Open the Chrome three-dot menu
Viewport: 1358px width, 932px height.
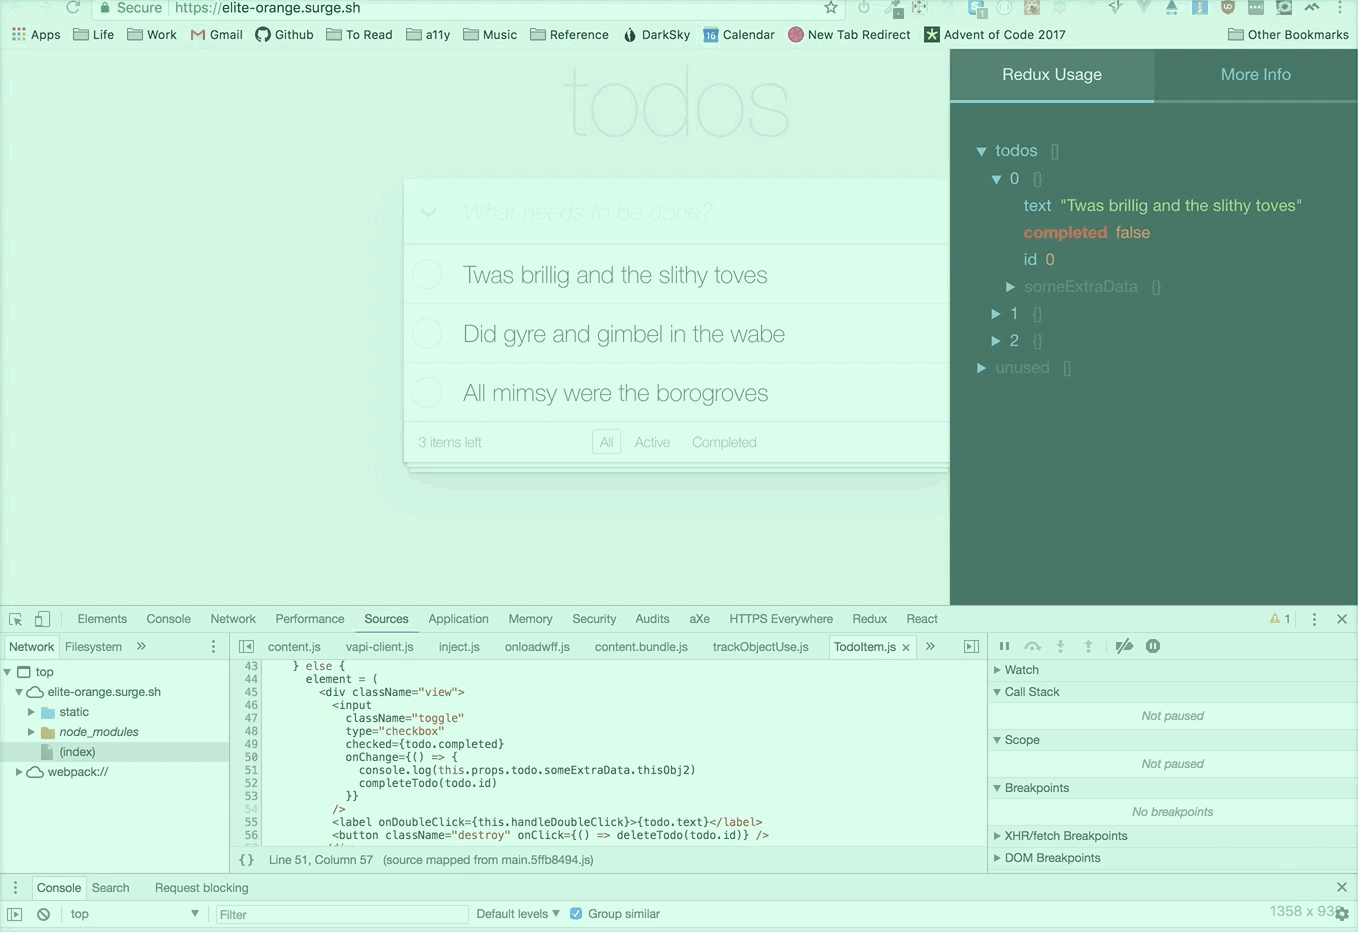coord(1340,8)
